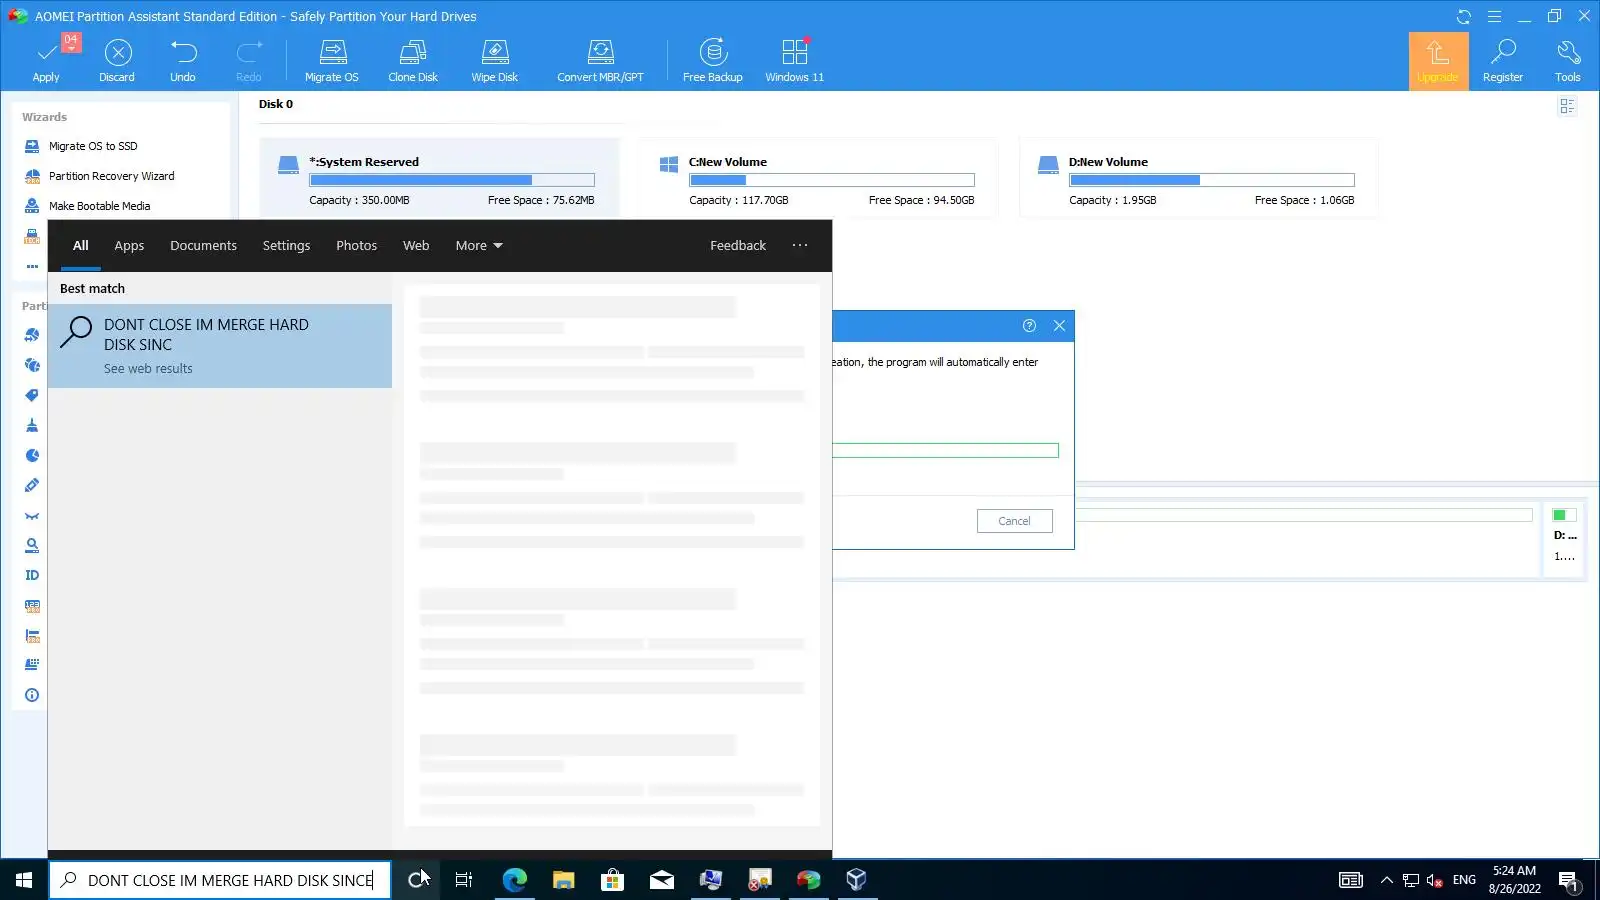Viewport: 1600px width, 900px height.
Task: Open the Mail app from the taskbar
Action: [662, 880]
